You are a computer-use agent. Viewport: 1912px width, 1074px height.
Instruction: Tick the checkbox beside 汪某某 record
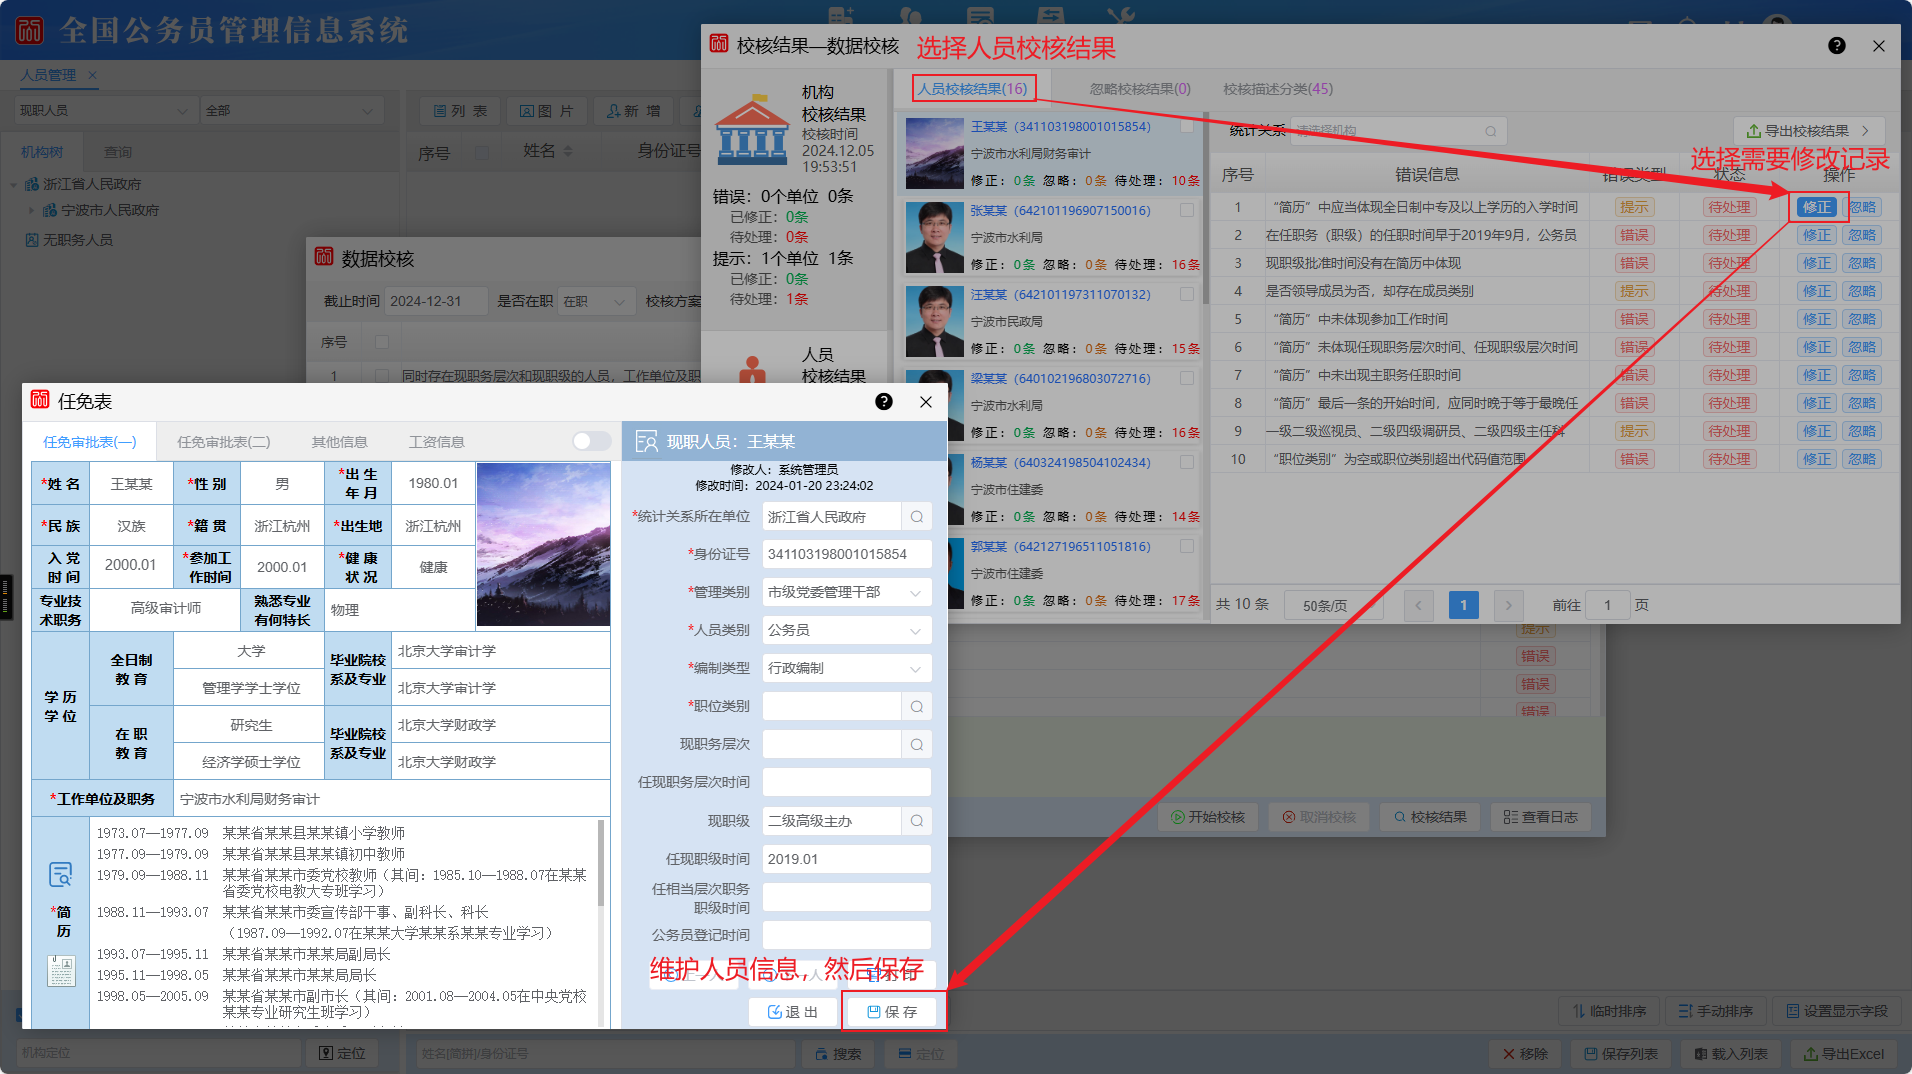click(1186, 295)
